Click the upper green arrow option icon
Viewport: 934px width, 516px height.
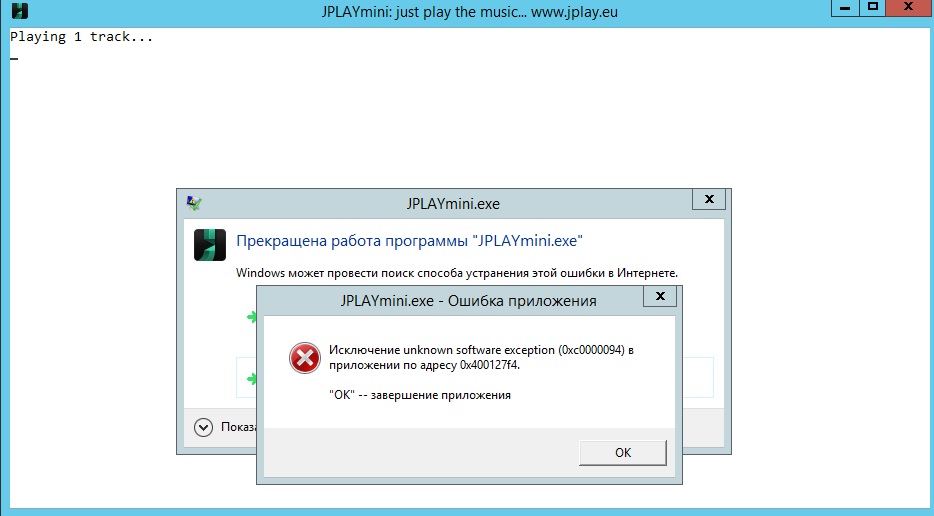pos(252,317)
